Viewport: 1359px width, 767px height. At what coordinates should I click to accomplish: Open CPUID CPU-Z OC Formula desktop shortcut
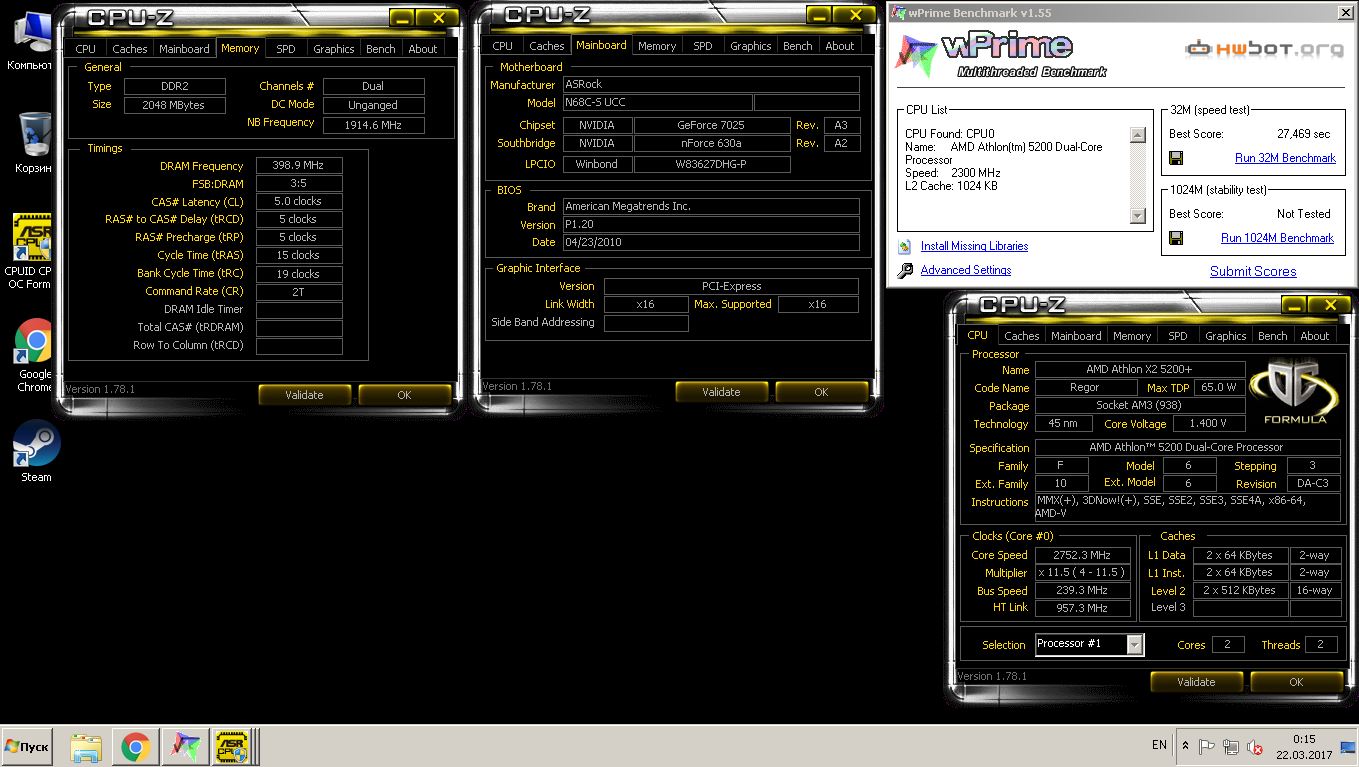coord(30,250)
